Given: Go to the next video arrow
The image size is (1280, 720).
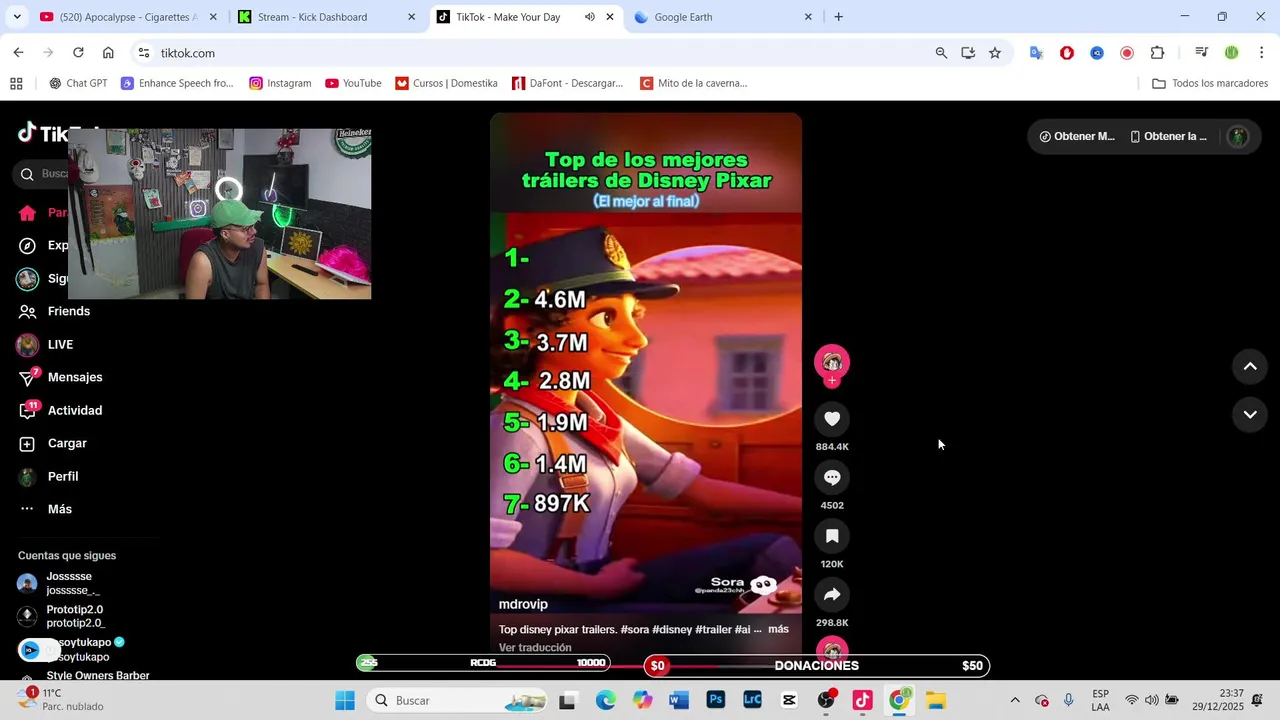Looking at the screenshot, I should [x=1250, y=414].
